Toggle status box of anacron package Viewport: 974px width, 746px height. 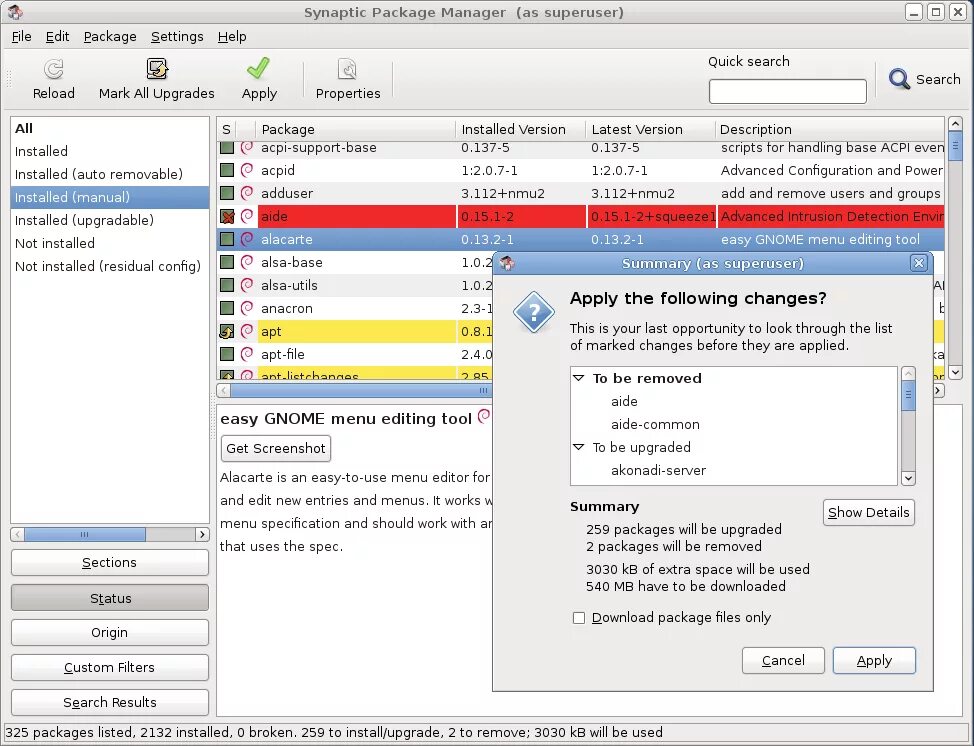227,308
